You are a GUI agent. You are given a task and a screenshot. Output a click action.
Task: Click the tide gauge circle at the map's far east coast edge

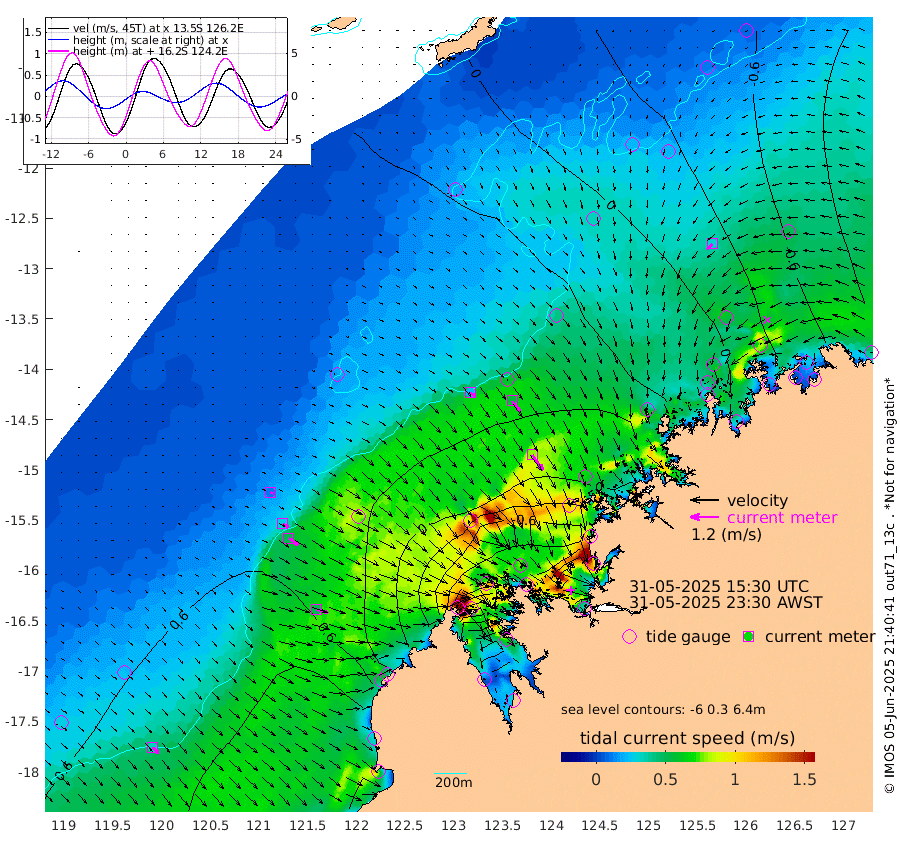coord(871,352)
